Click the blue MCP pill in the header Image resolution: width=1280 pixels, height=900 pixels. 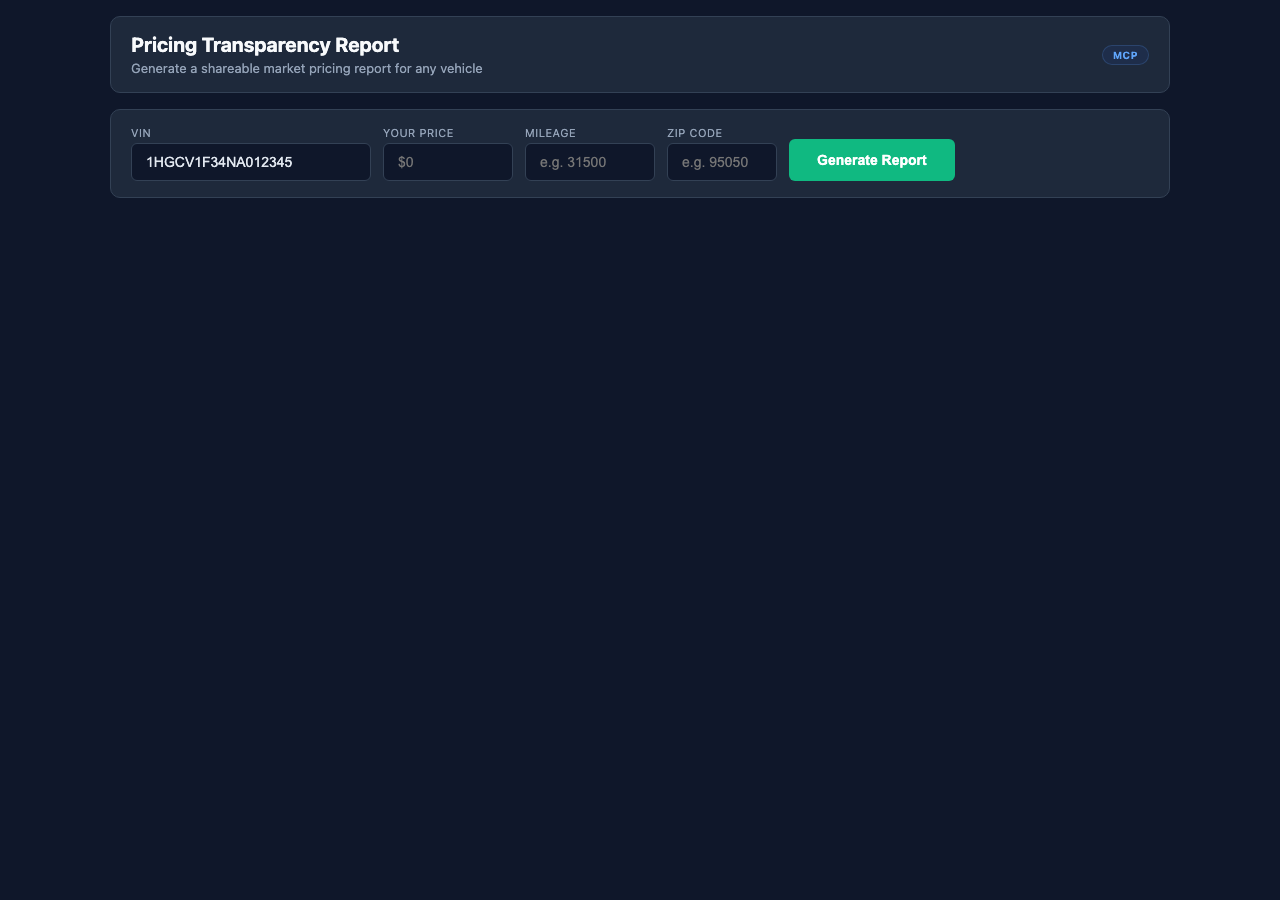click(x=1125, y=55)
